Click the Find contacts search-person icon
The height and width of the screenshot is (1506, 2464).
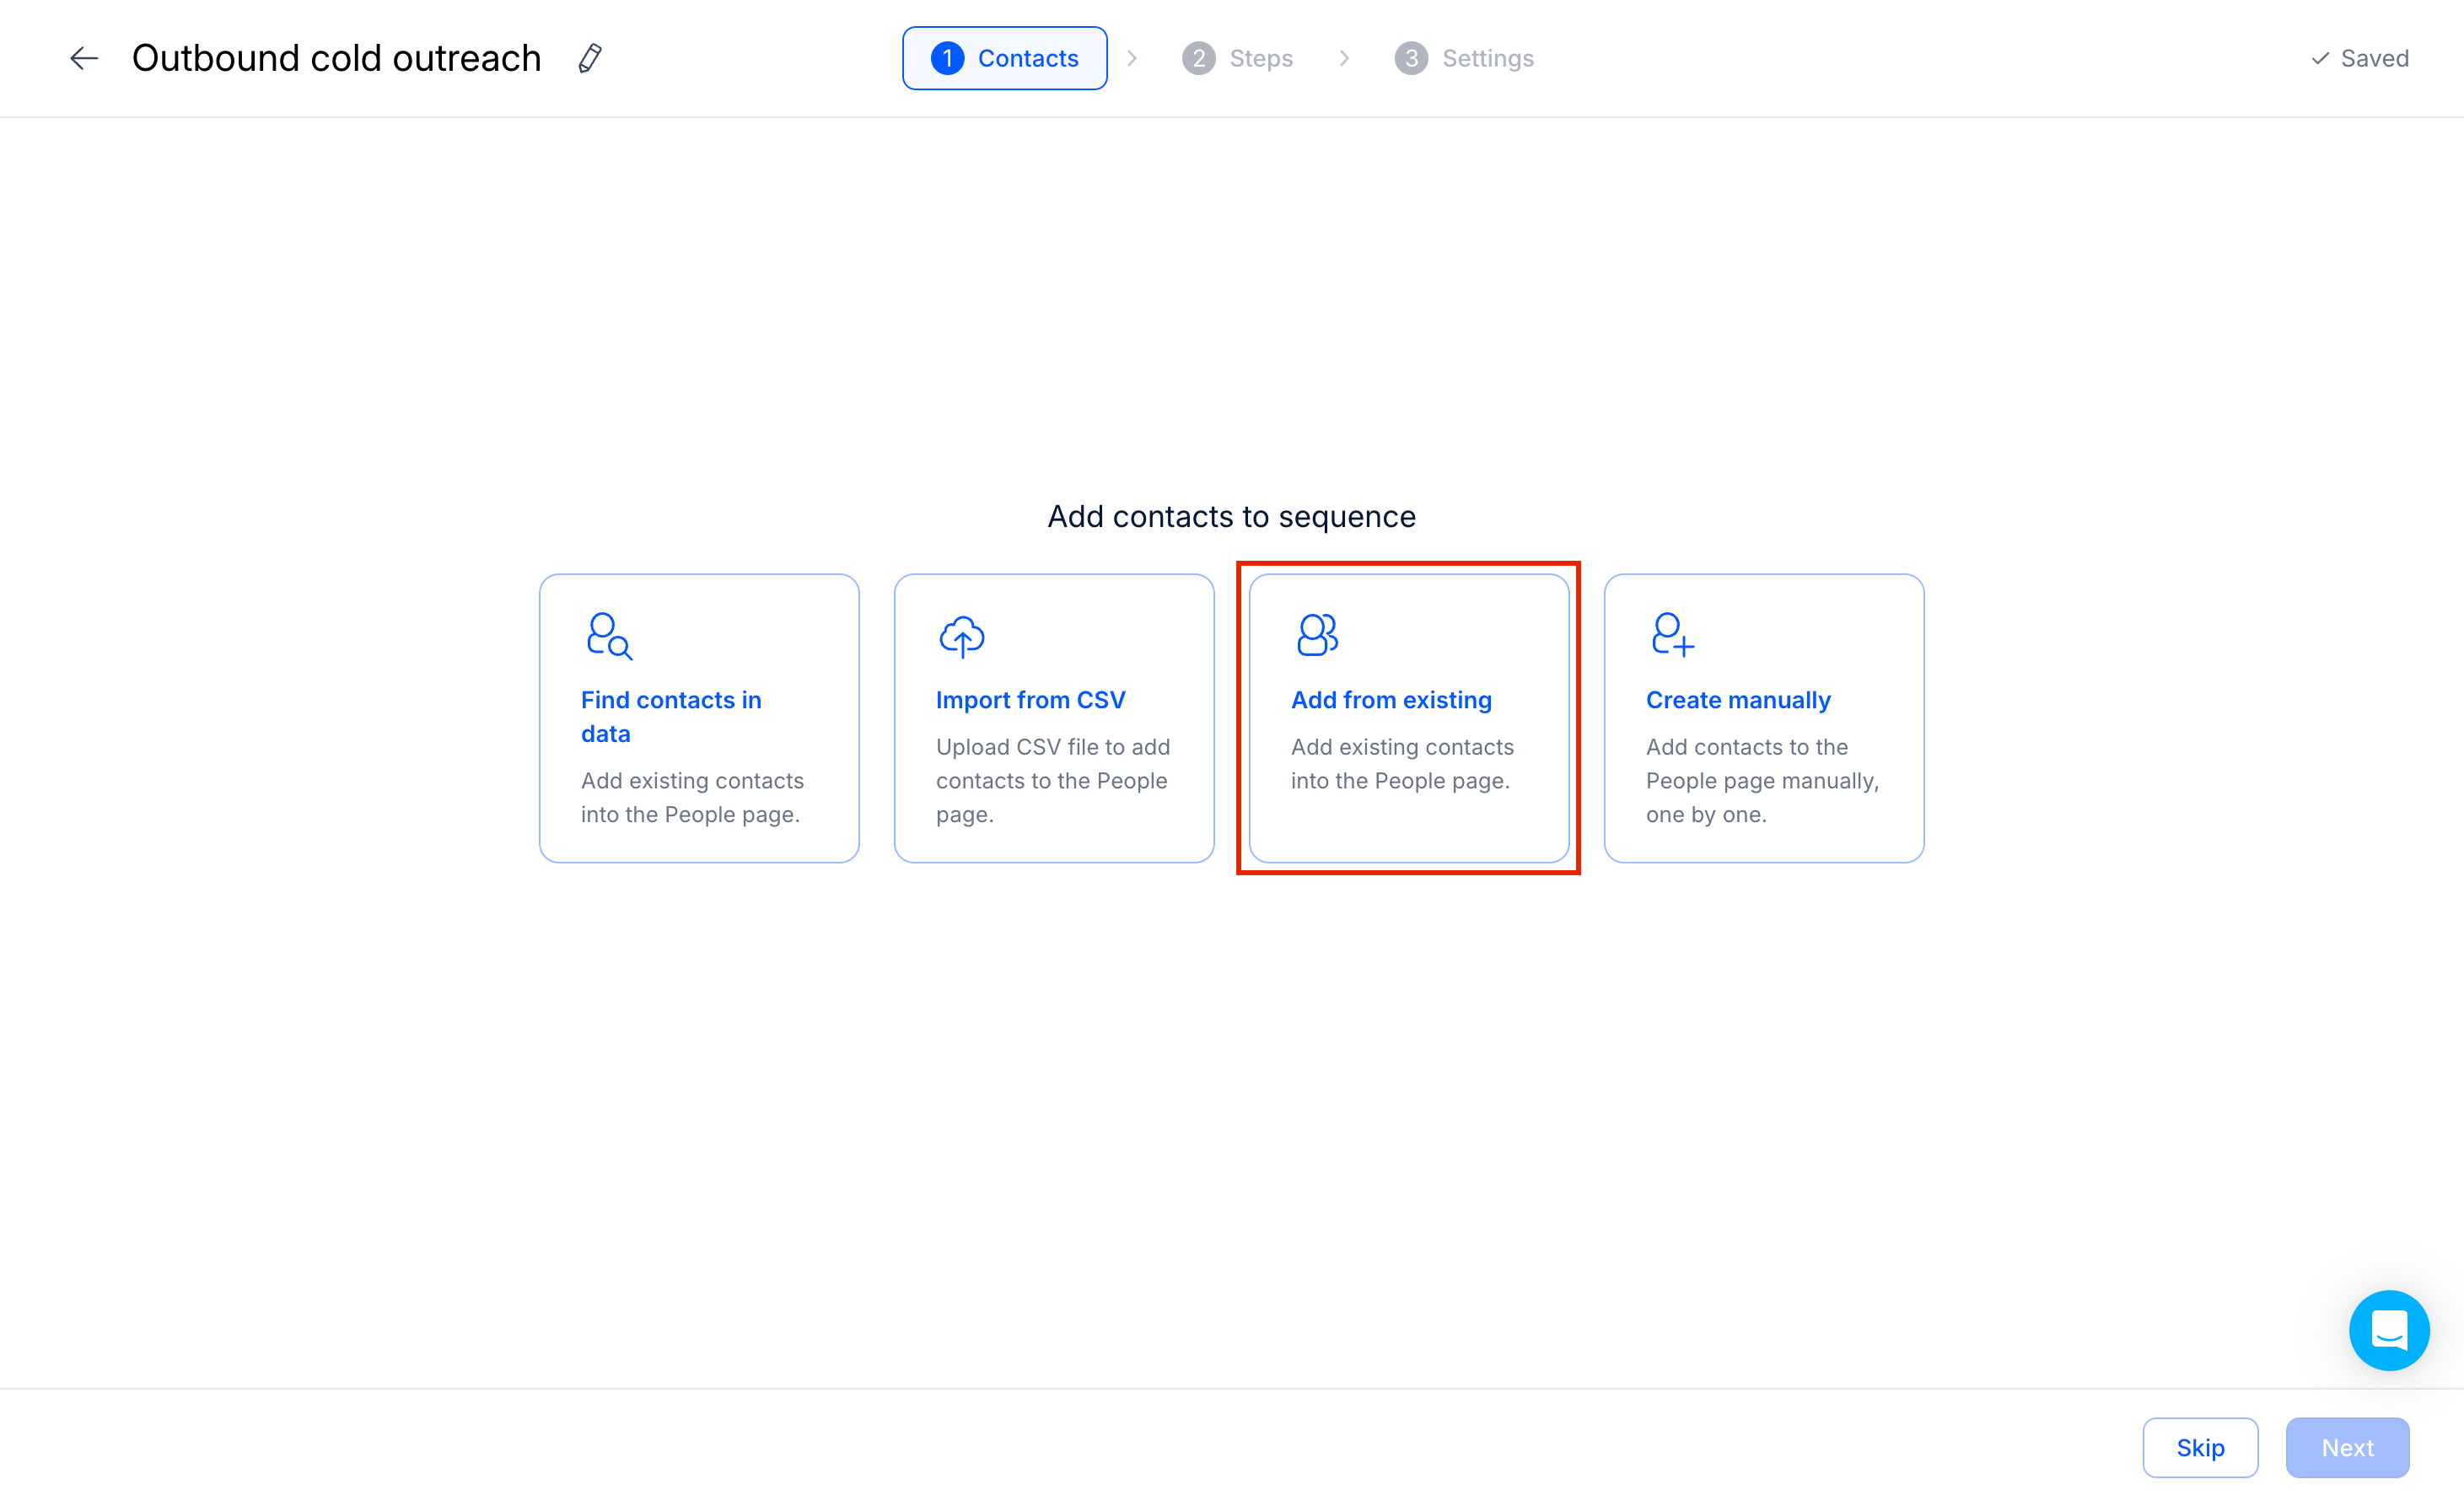point(609,636)
